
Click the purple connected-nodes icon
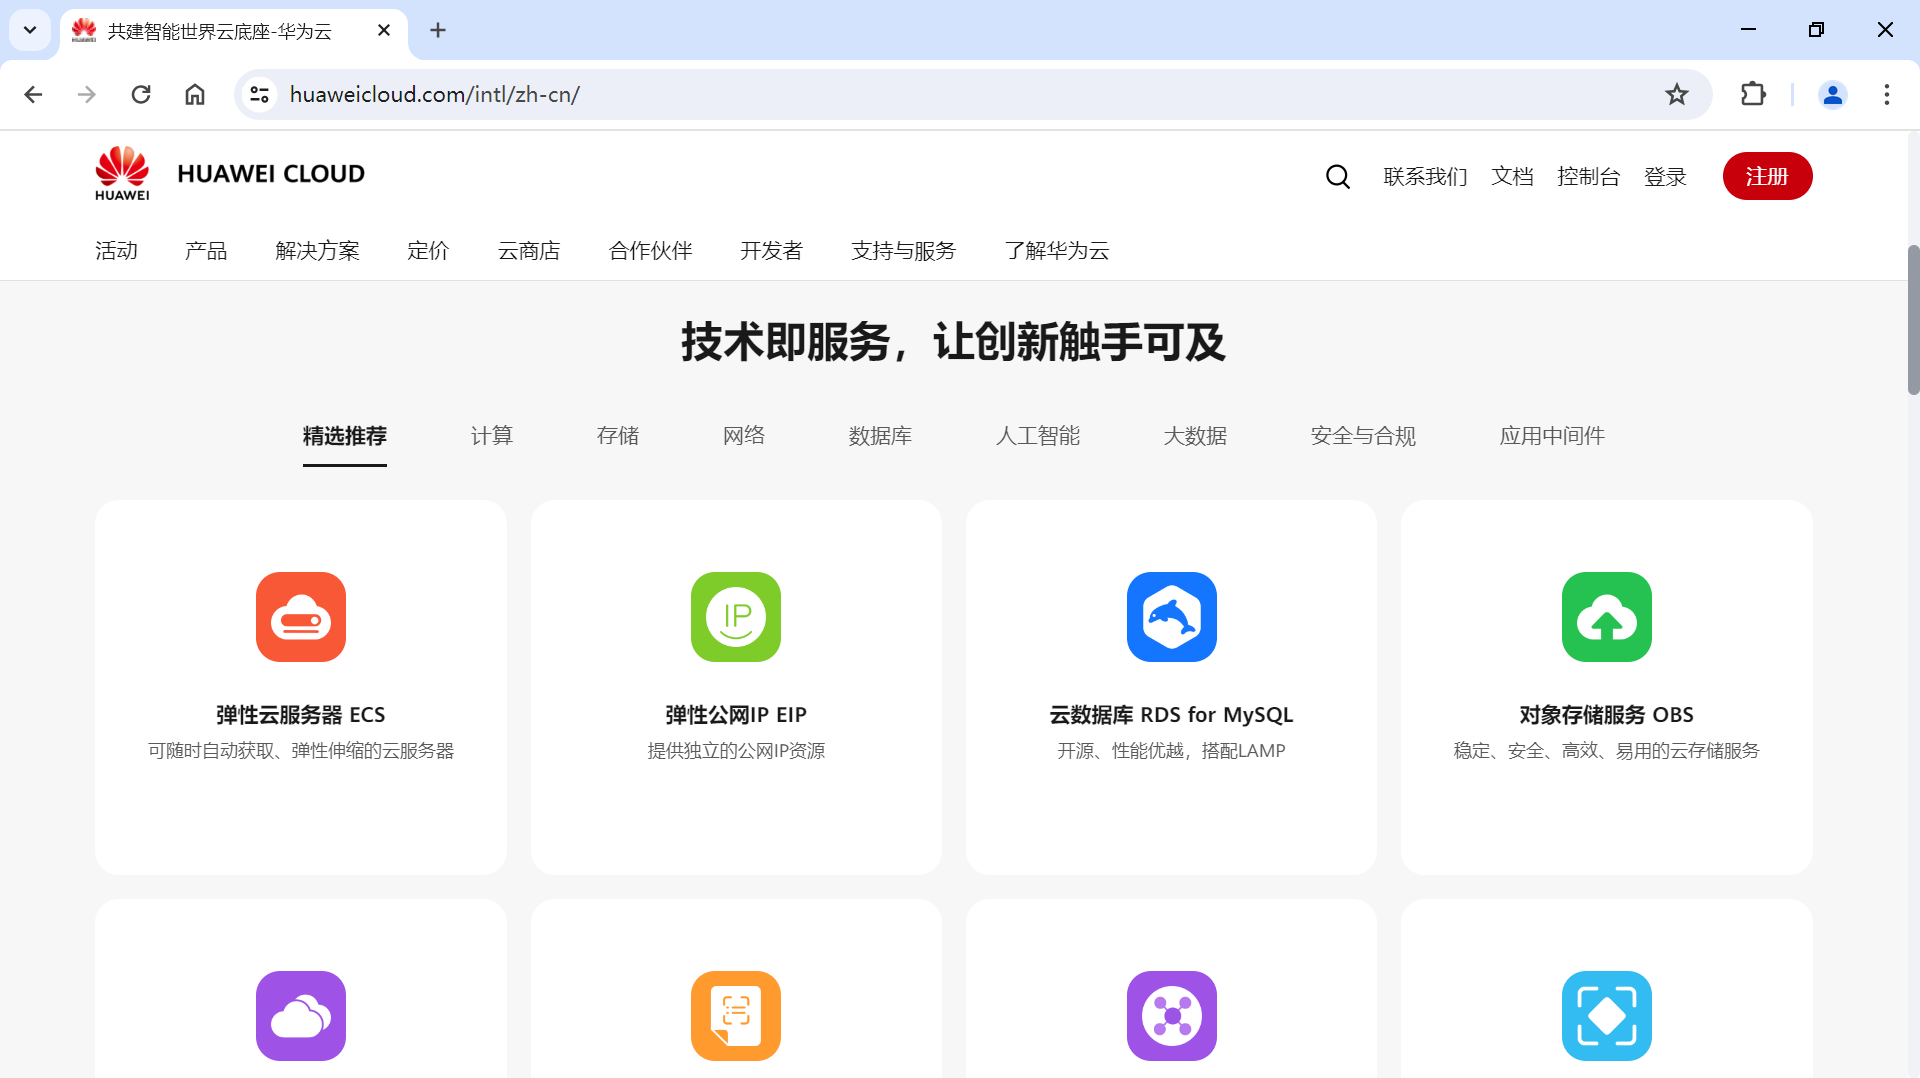tap(1172, 1016)
